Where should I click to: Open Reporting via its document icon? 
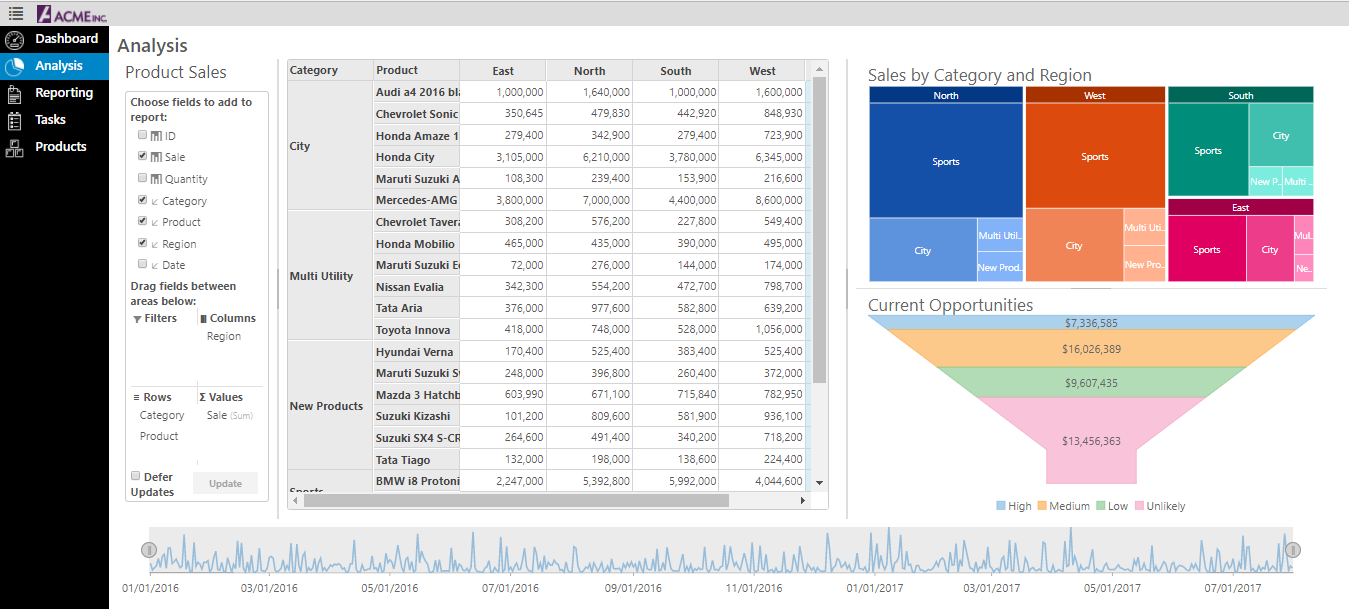click(15, 94)
